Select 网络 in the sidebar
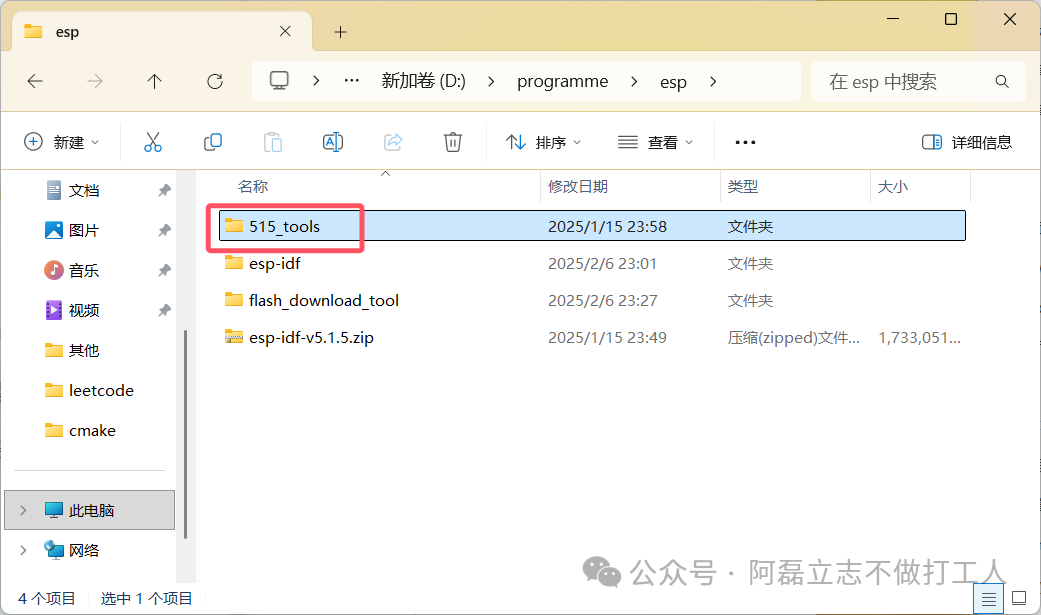The height and width of the screenshot is (615, 1041). (x=84, y=550)
